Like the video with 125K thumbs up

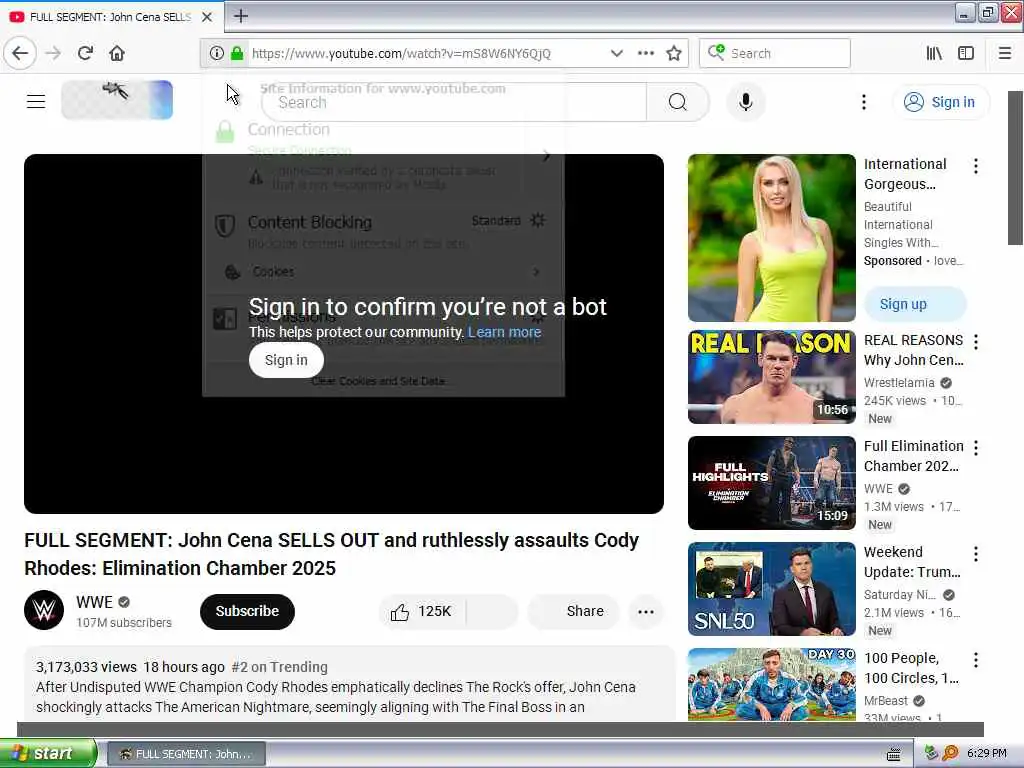click(x=421, y=611)
